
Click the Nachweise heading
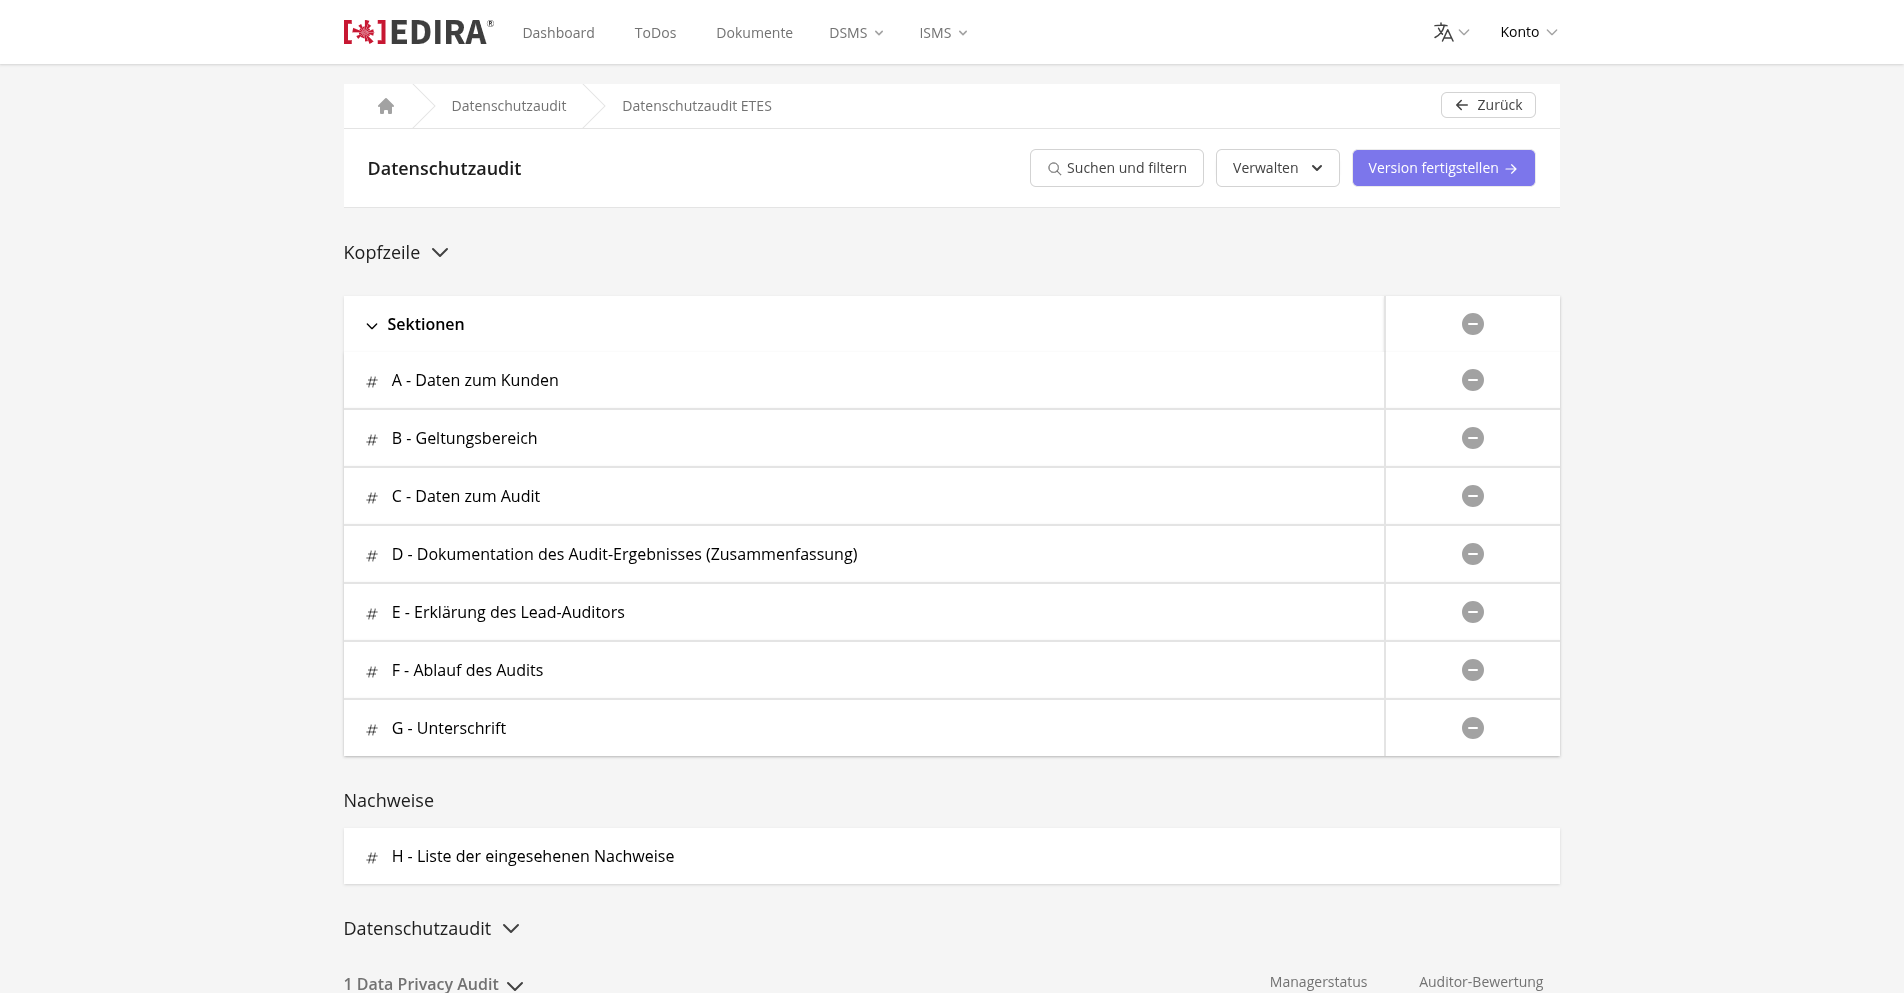coord(388,801)
